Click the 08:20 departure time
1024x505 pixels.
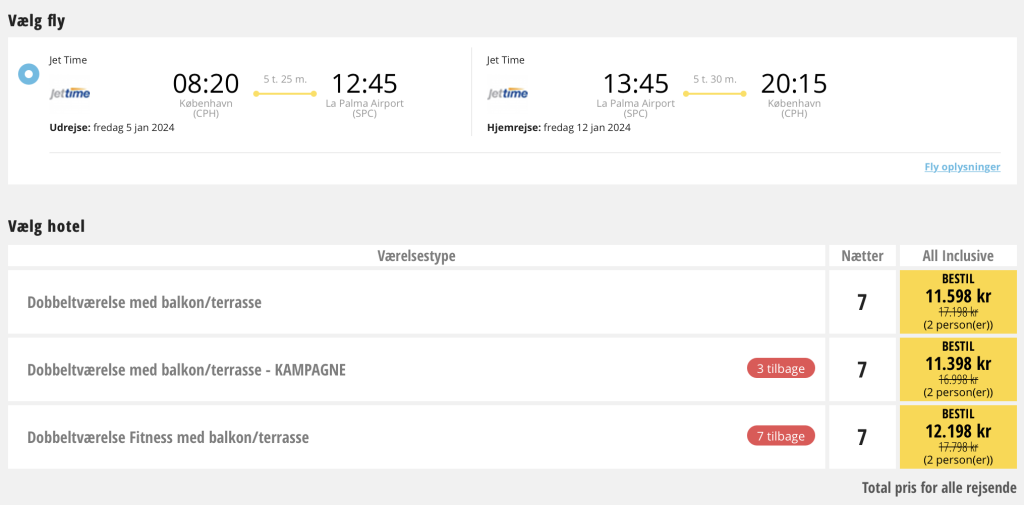pos(206,84)
